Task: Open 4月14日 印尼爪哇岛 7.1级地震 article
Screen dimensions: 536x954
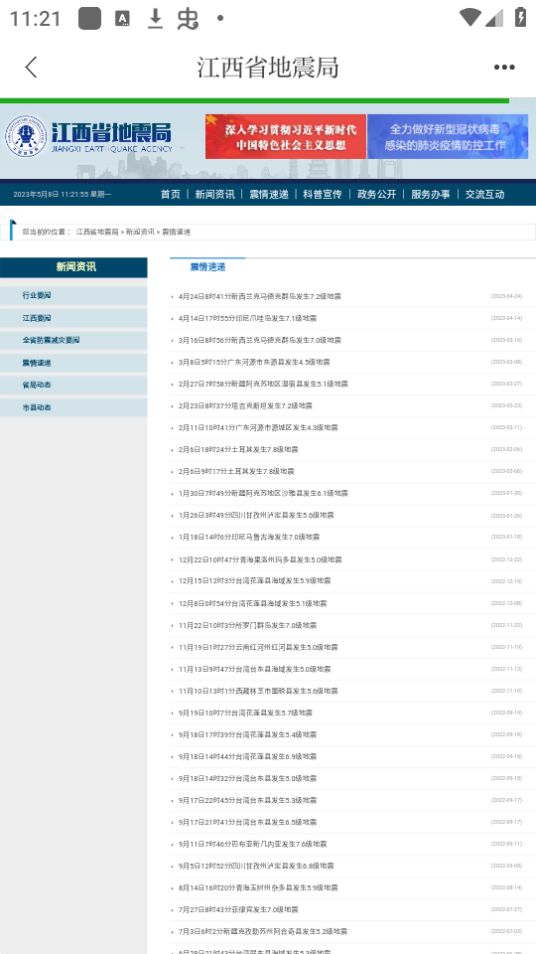Action: click(248, 318)
